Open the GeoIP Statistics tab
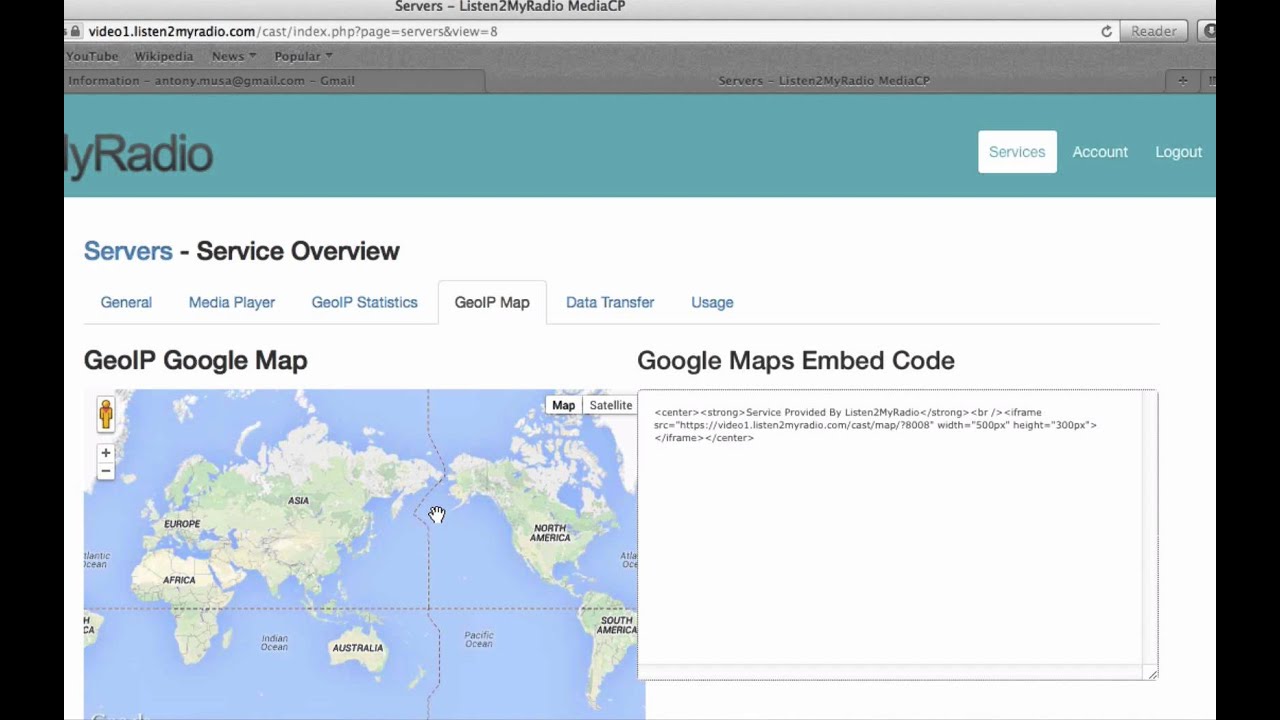The height and width of the screenshot is (720, 1280). click(x=364, y=302)
